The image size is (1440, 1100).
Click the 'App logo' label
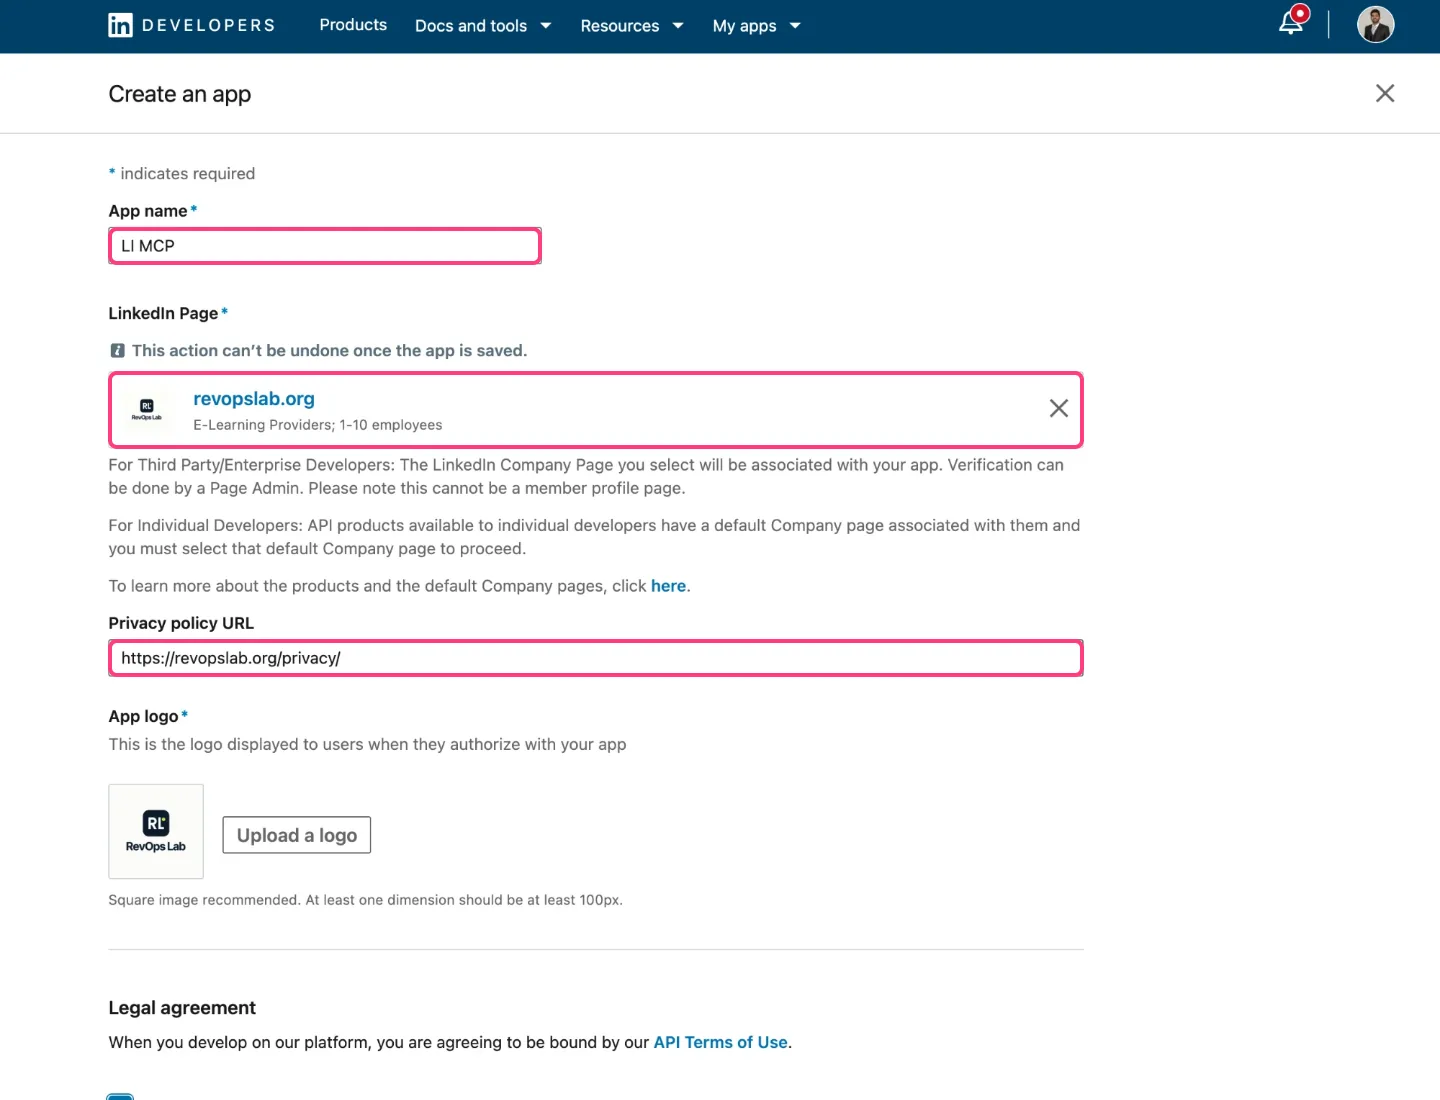(144, 716)
